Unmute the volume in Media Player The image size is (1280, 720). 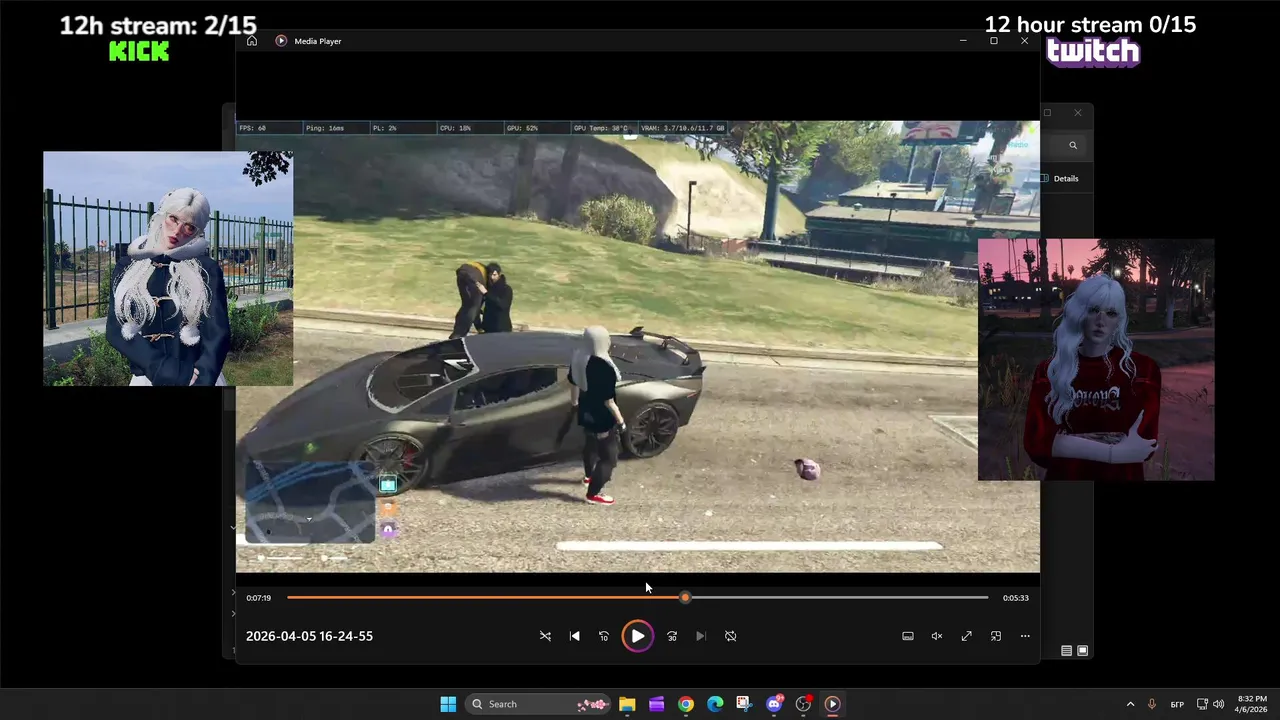pyautogui.click(x=937, y=636)
